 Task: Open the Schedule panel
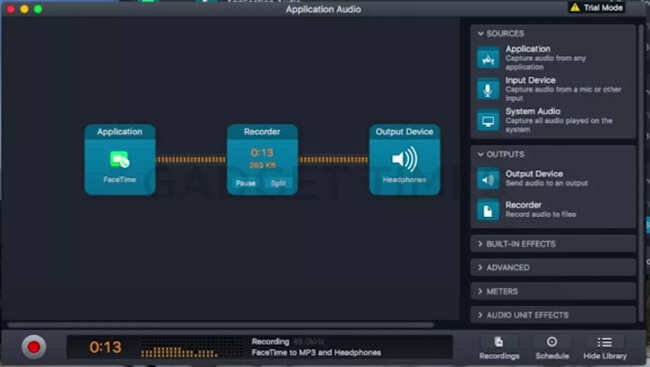point(552,348)
